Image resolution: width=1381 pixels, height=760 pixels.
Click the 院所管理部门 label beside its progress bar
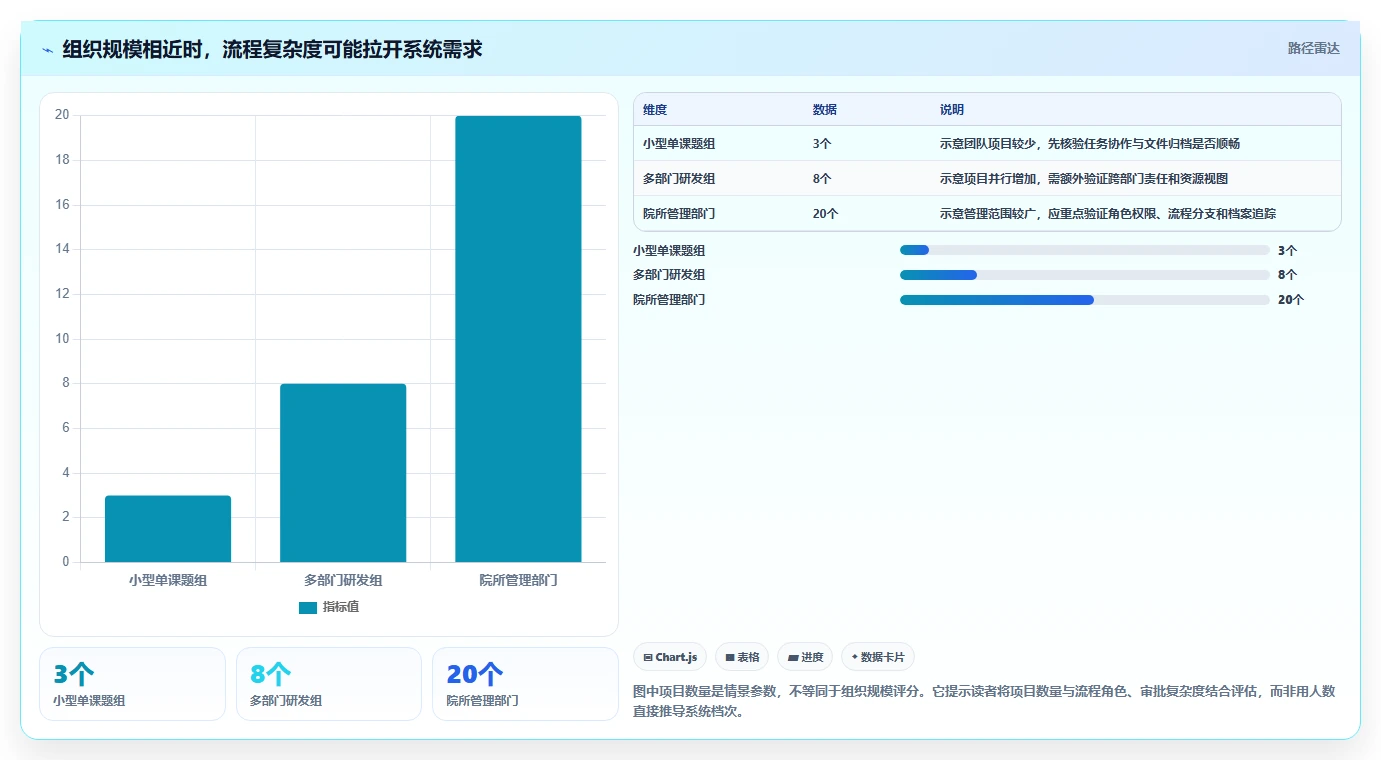(669, 300)
